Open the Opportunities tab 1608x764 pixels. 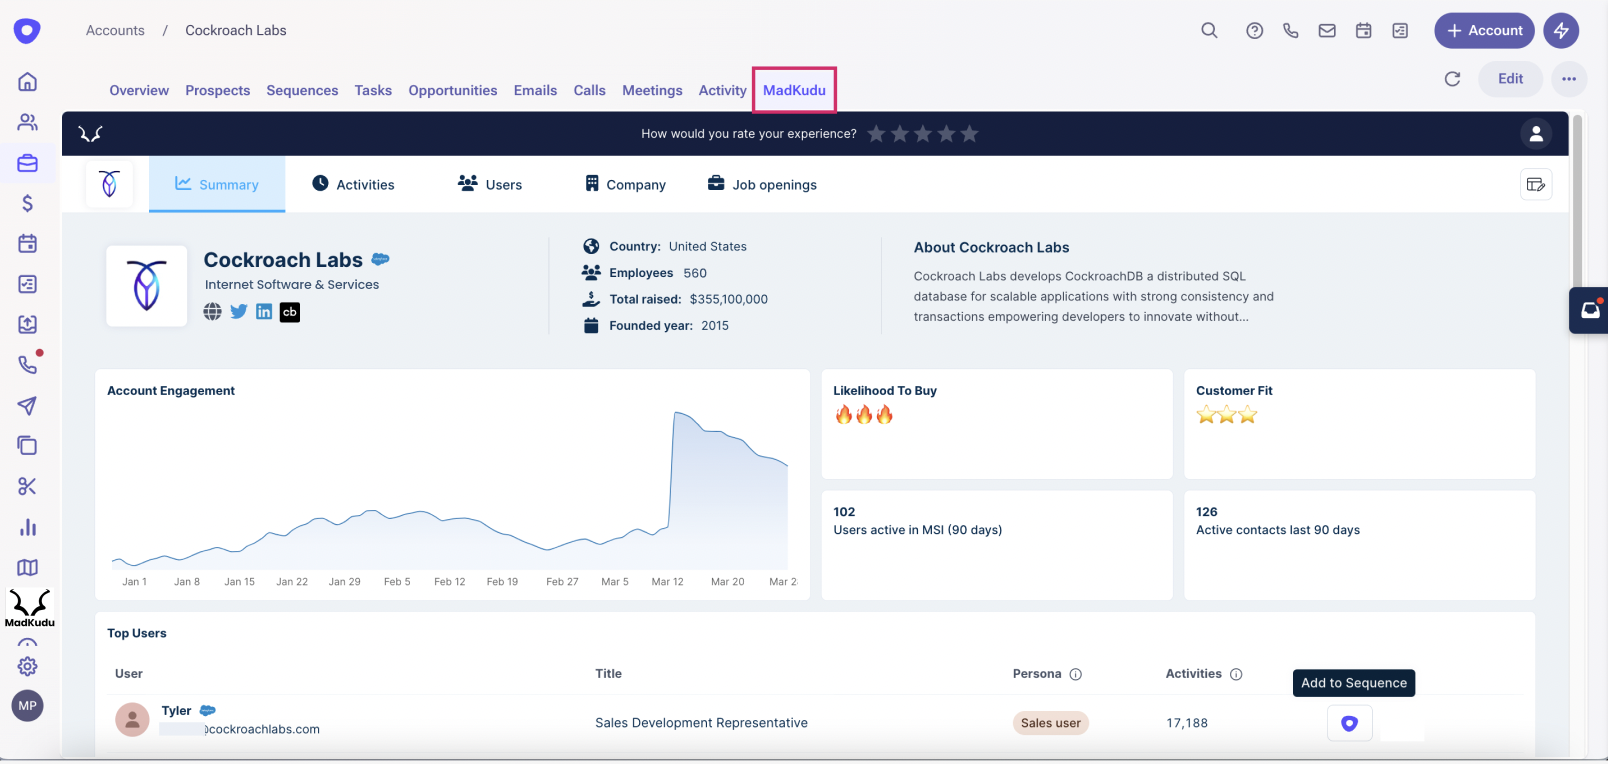(453, 90)
